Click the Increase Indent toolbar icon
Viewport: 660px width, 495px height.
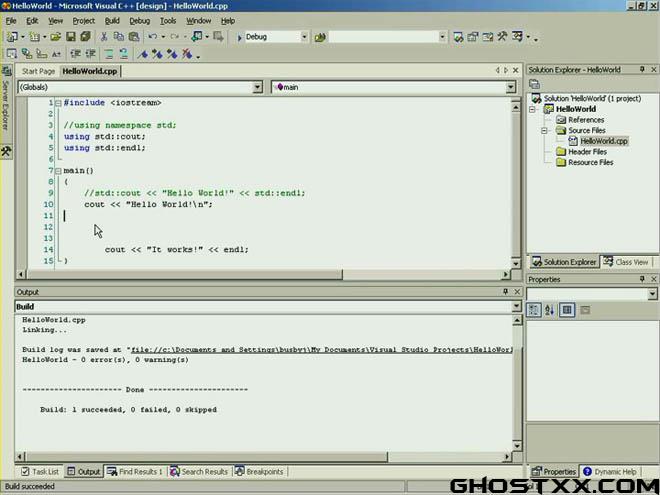tap(90, 54)
